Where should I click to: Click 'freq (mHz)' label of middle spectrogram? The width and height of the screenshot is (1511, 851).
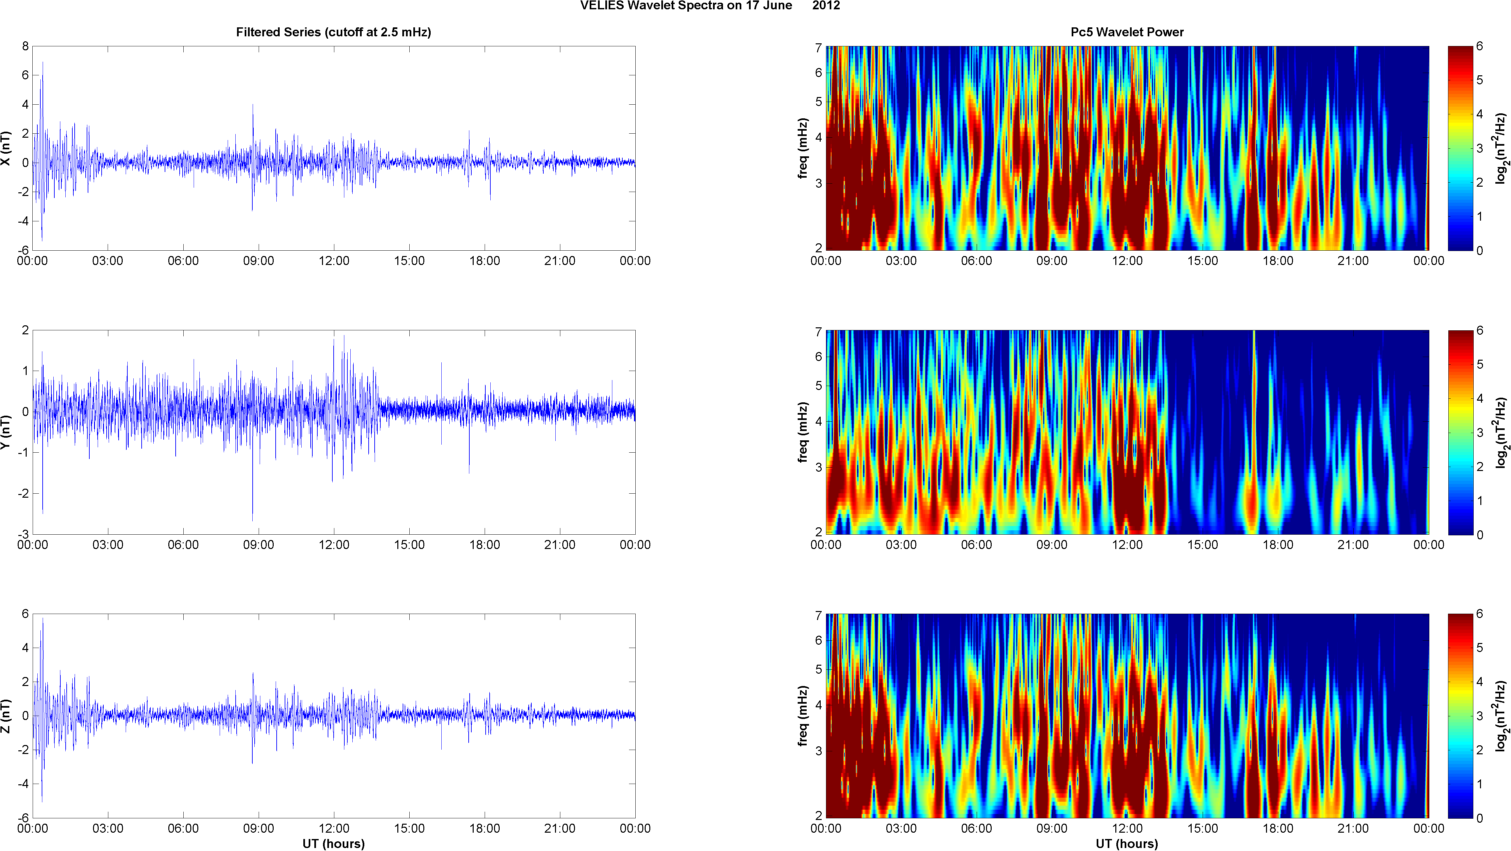click(x=802, y=432)
